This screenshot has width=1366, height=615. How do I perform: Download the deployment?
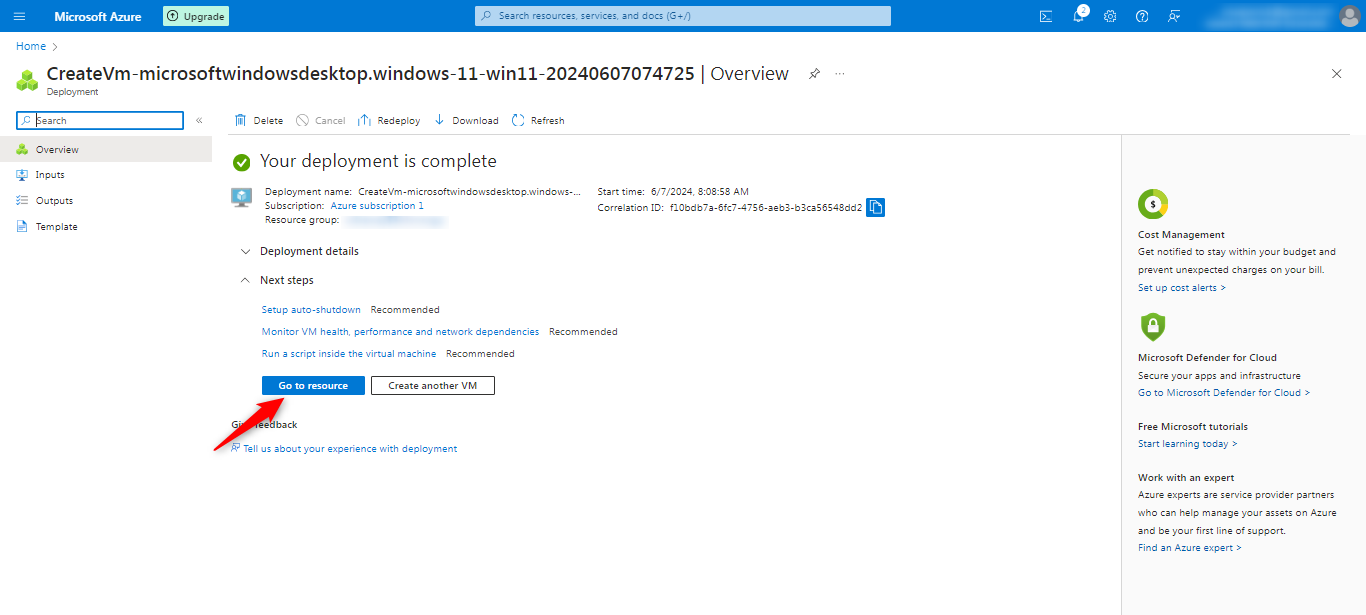coord(466,120)
